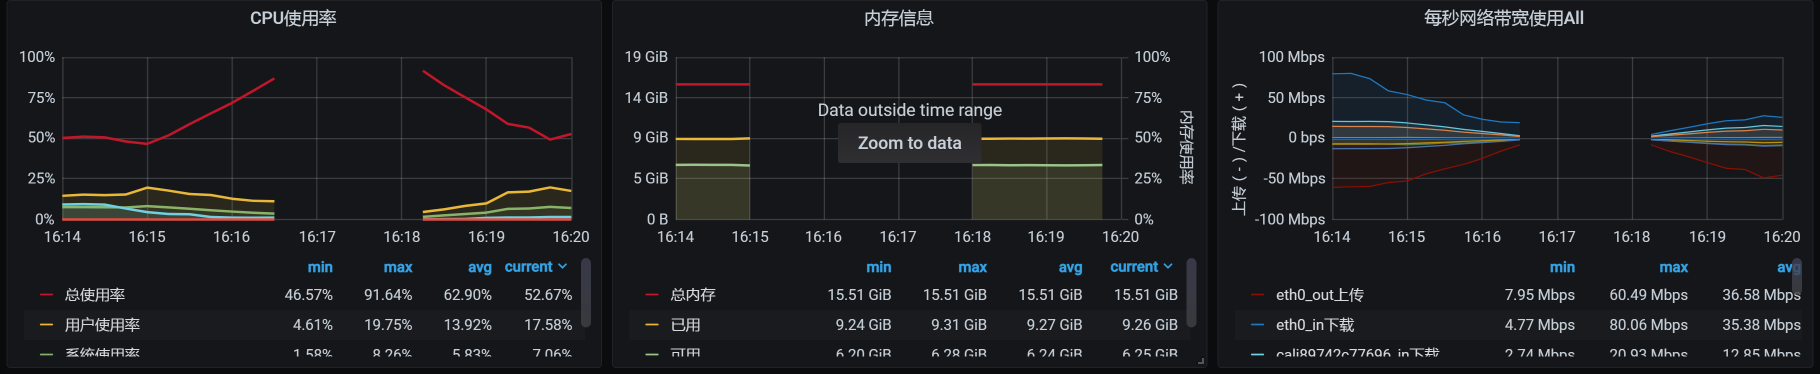Screen dimensions: 1820x374
Task: Click the Zoom to data button
Action: (x=909, y=143)
